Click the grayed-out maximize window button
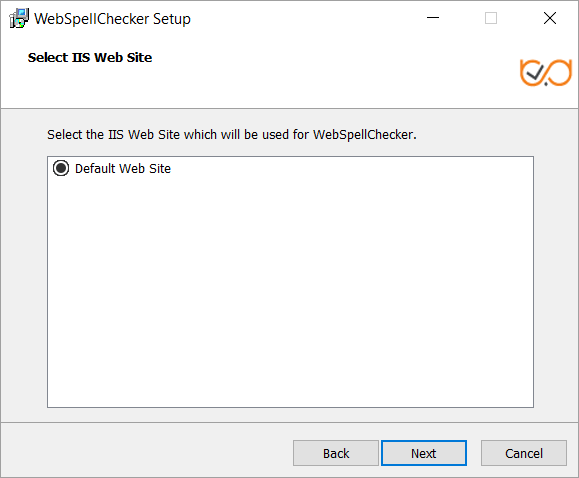This screenshot has width=579, height=478. [491, 18]
